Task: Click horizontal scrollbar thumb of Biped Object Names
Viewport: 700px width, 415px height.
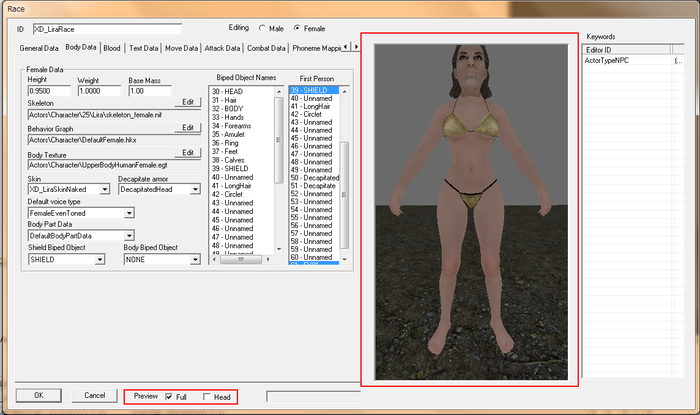Action: (241, 259)
